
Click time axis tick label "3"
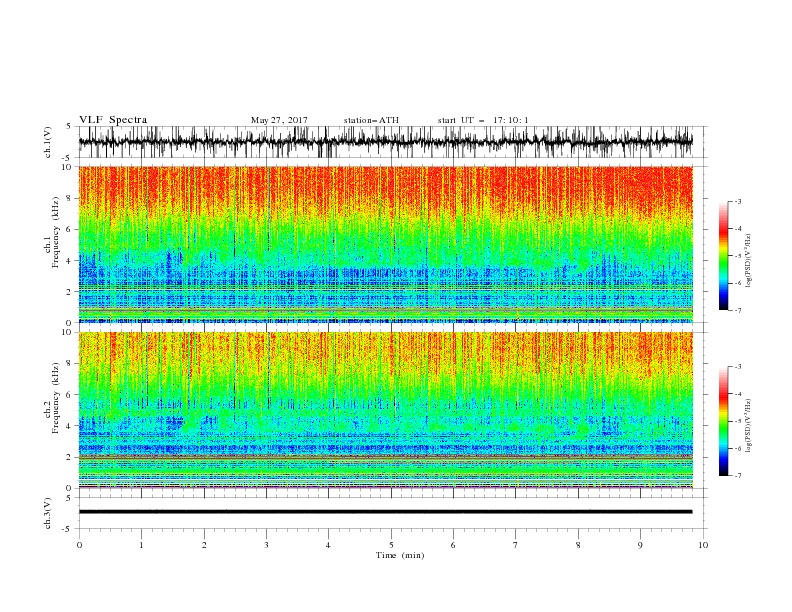[266, 545]
